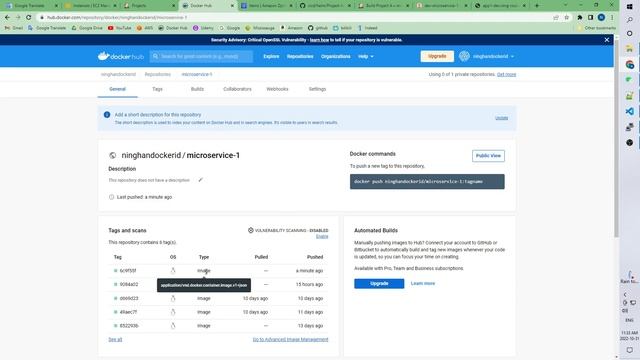
Task: Open Organizations in the top navigation
Action: tap(336, 56)
